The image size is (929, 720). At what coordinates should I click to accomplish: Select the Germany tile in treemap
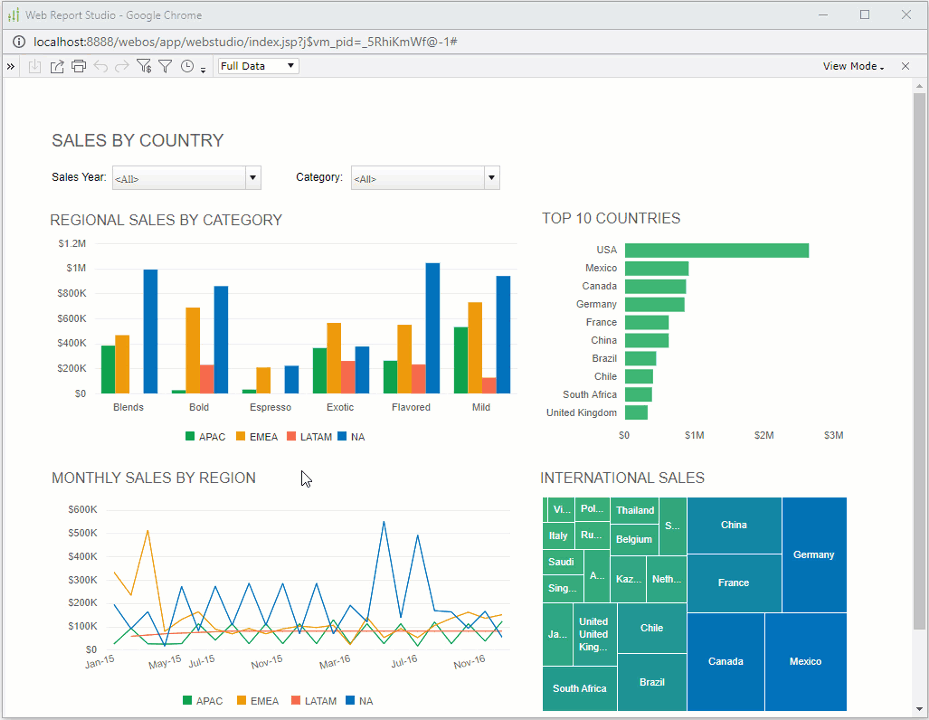tap(813, 555)
